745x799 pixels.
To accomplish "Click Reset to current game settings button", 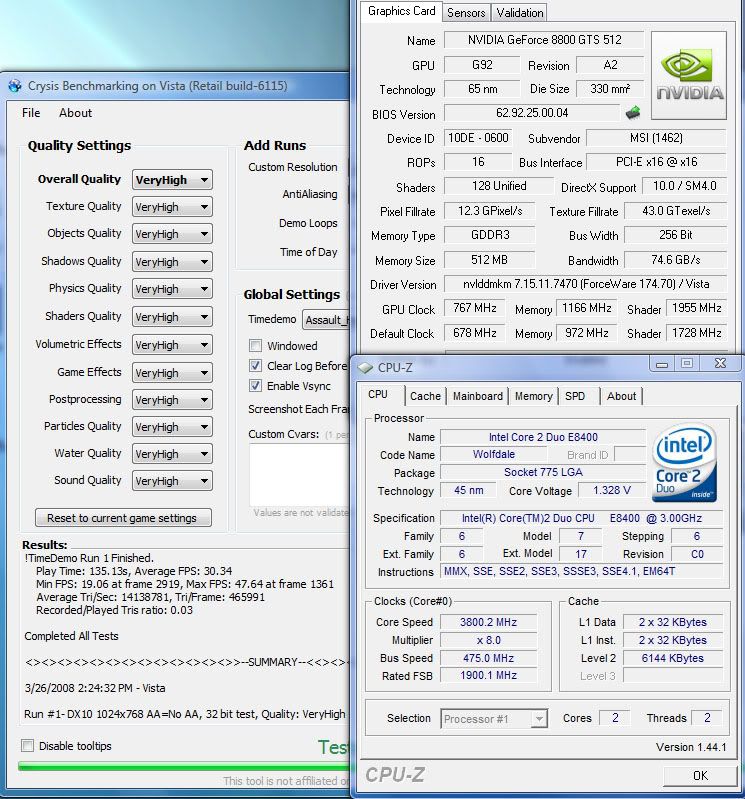I will click(123, 518).
